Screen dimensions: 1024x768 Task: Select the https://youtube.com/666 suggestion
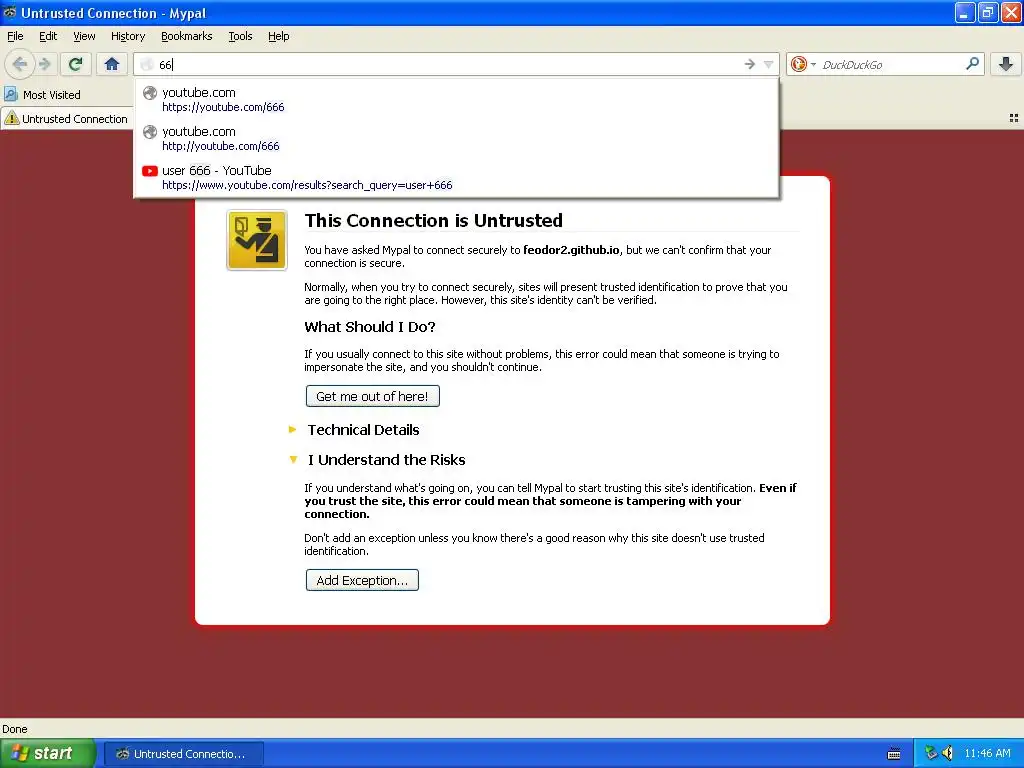[456, 99]
